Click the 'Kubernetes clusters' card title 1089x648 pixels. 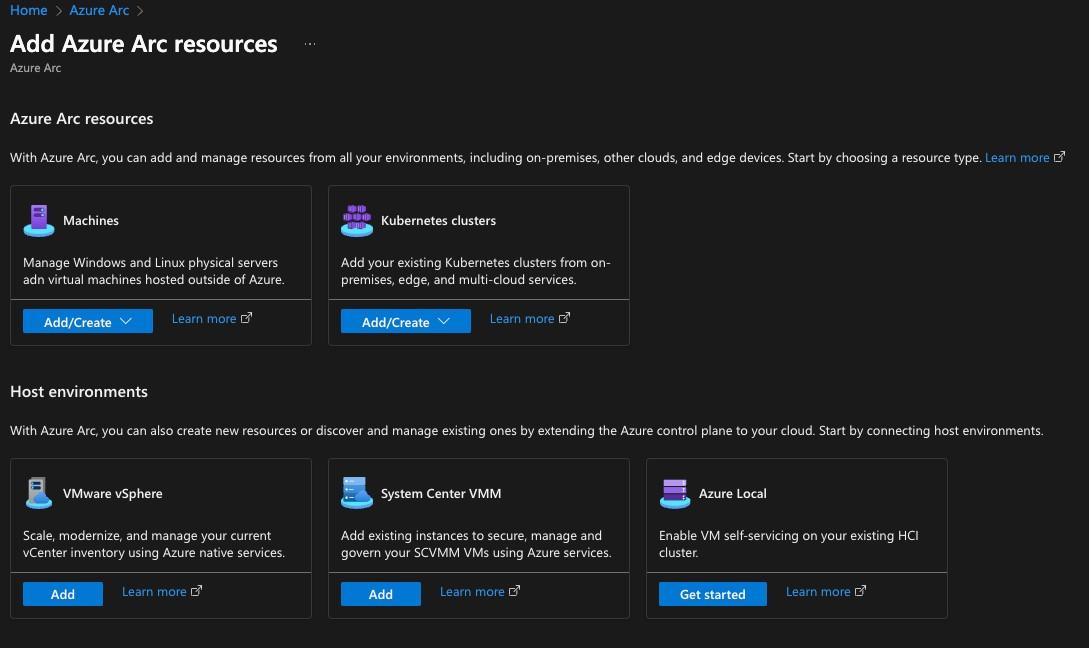coord(438,221)
